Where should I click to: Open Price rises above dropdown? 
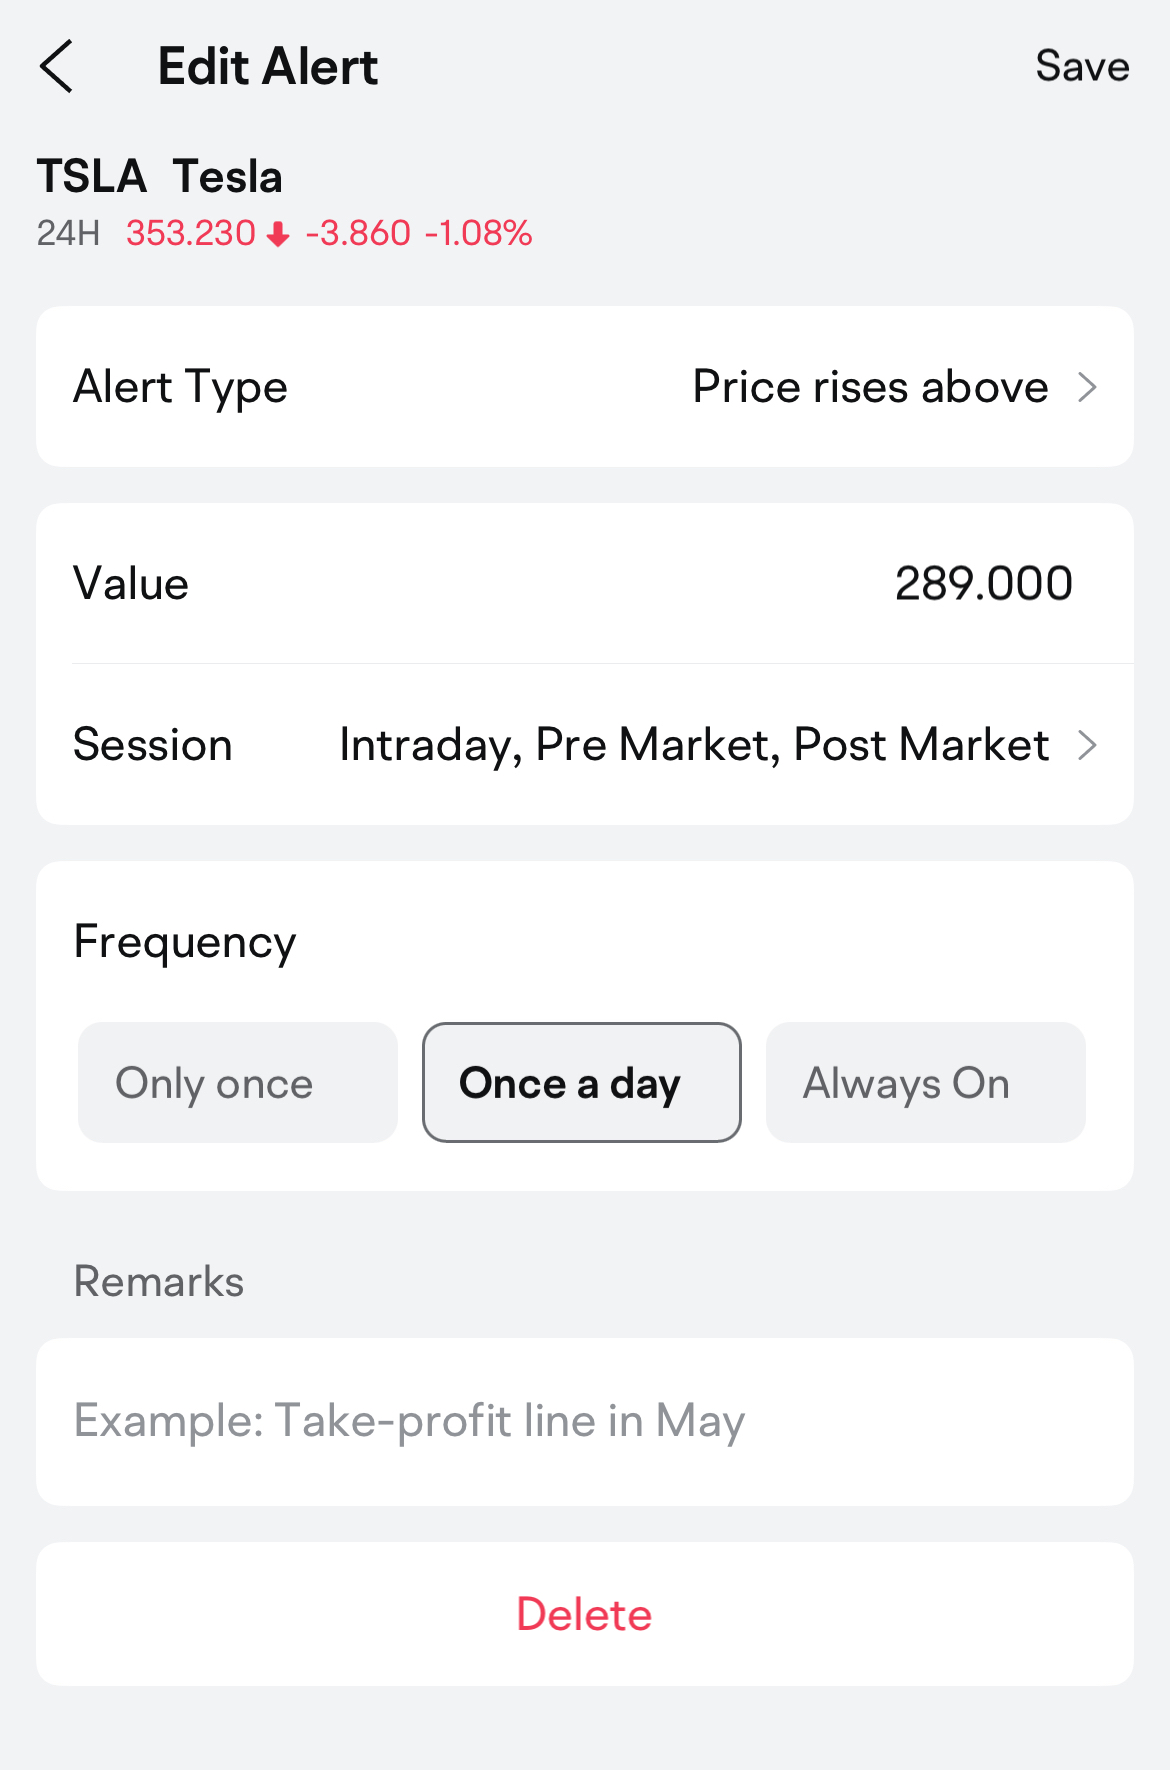click(871, 387)
